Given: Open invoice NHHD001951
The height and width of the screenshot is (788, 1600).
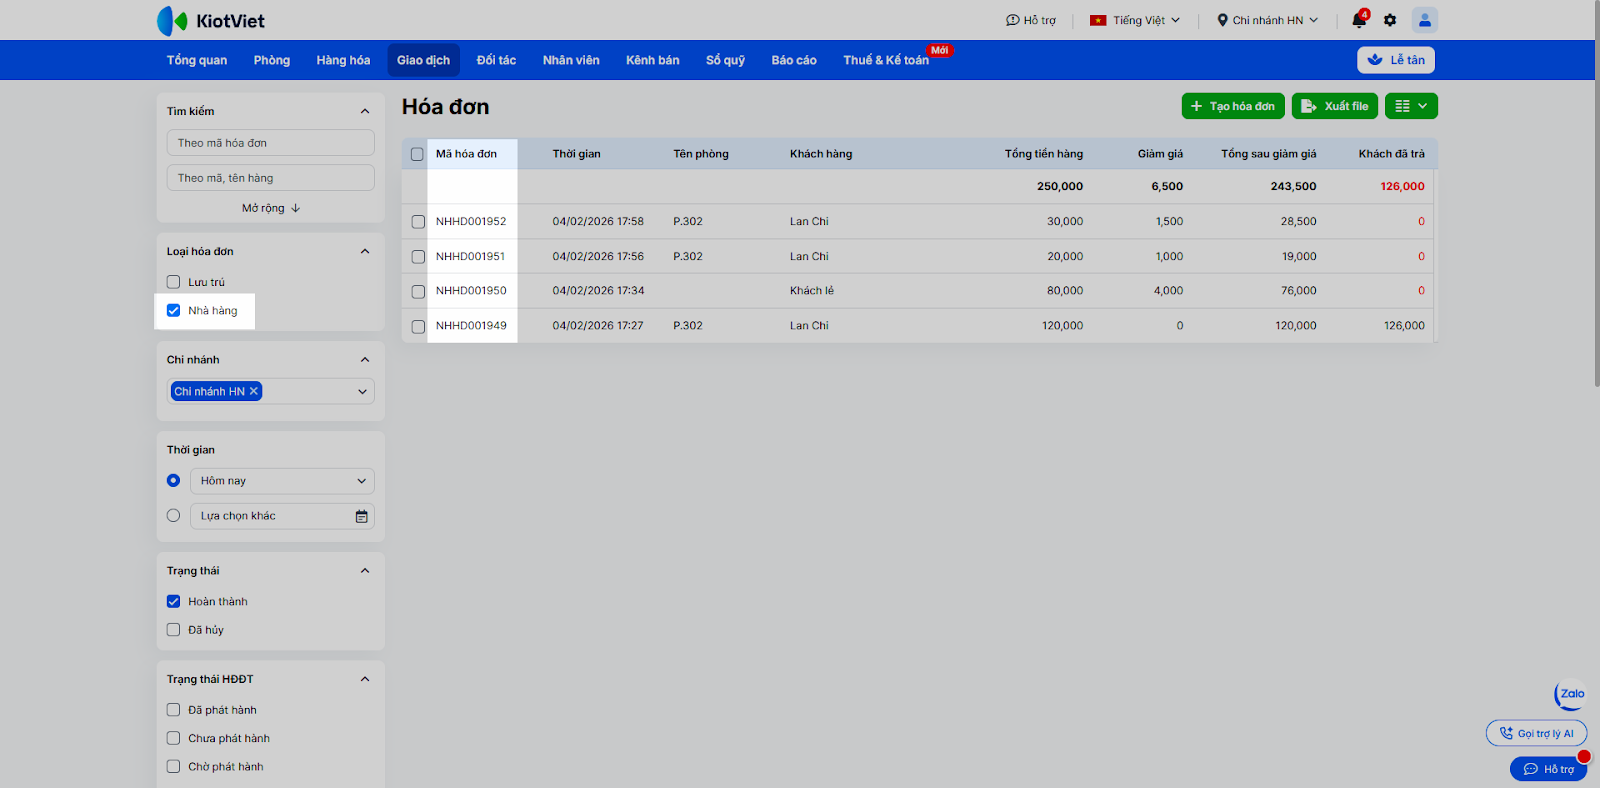Looking at the screenshot, I should click(470, 257).
